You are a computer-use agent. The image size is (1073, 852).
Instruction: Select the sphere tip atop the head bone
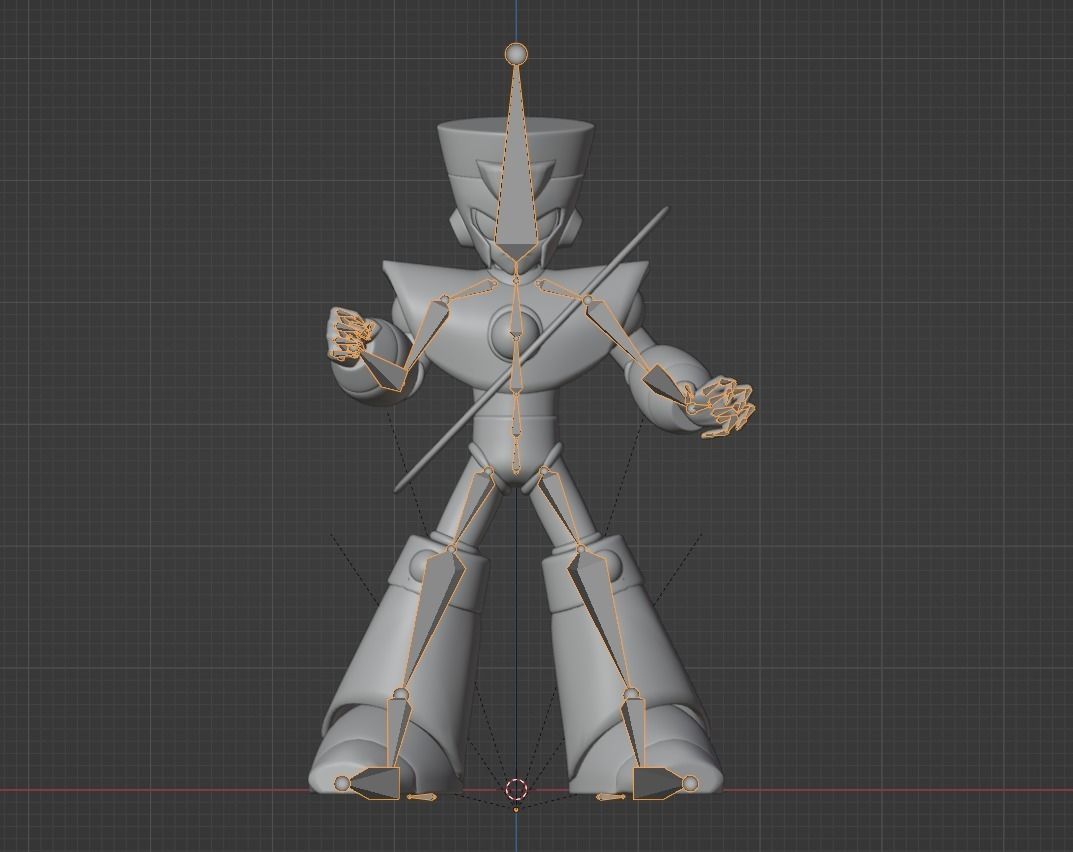pos(517,53)
